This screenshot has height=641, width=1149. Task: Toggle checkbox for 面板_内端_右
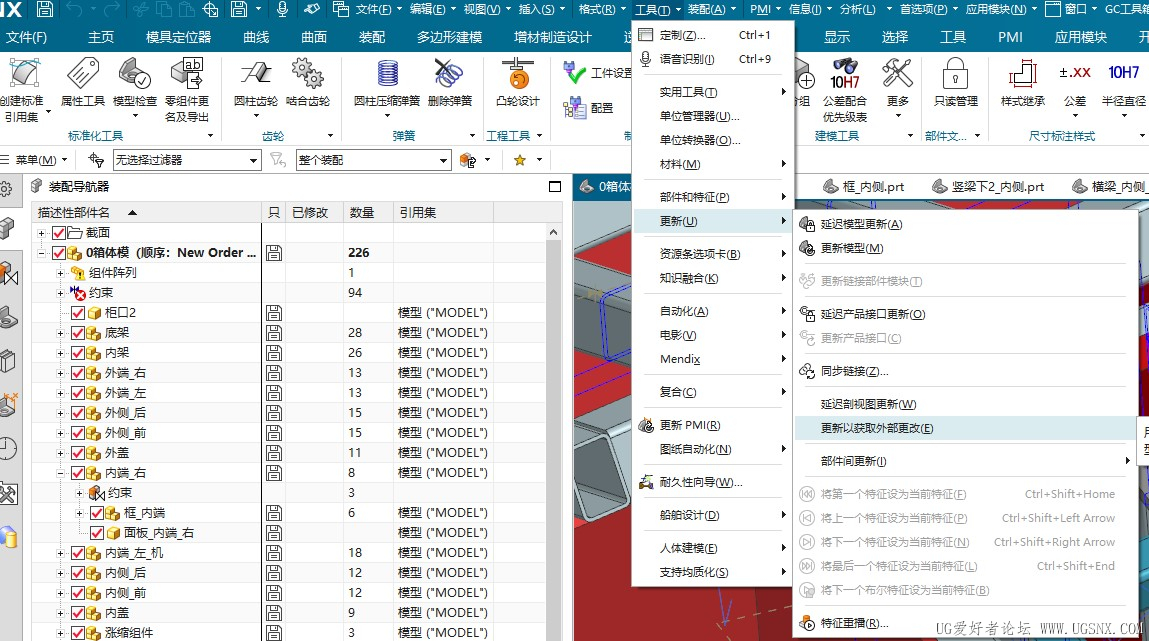point(97,533)
